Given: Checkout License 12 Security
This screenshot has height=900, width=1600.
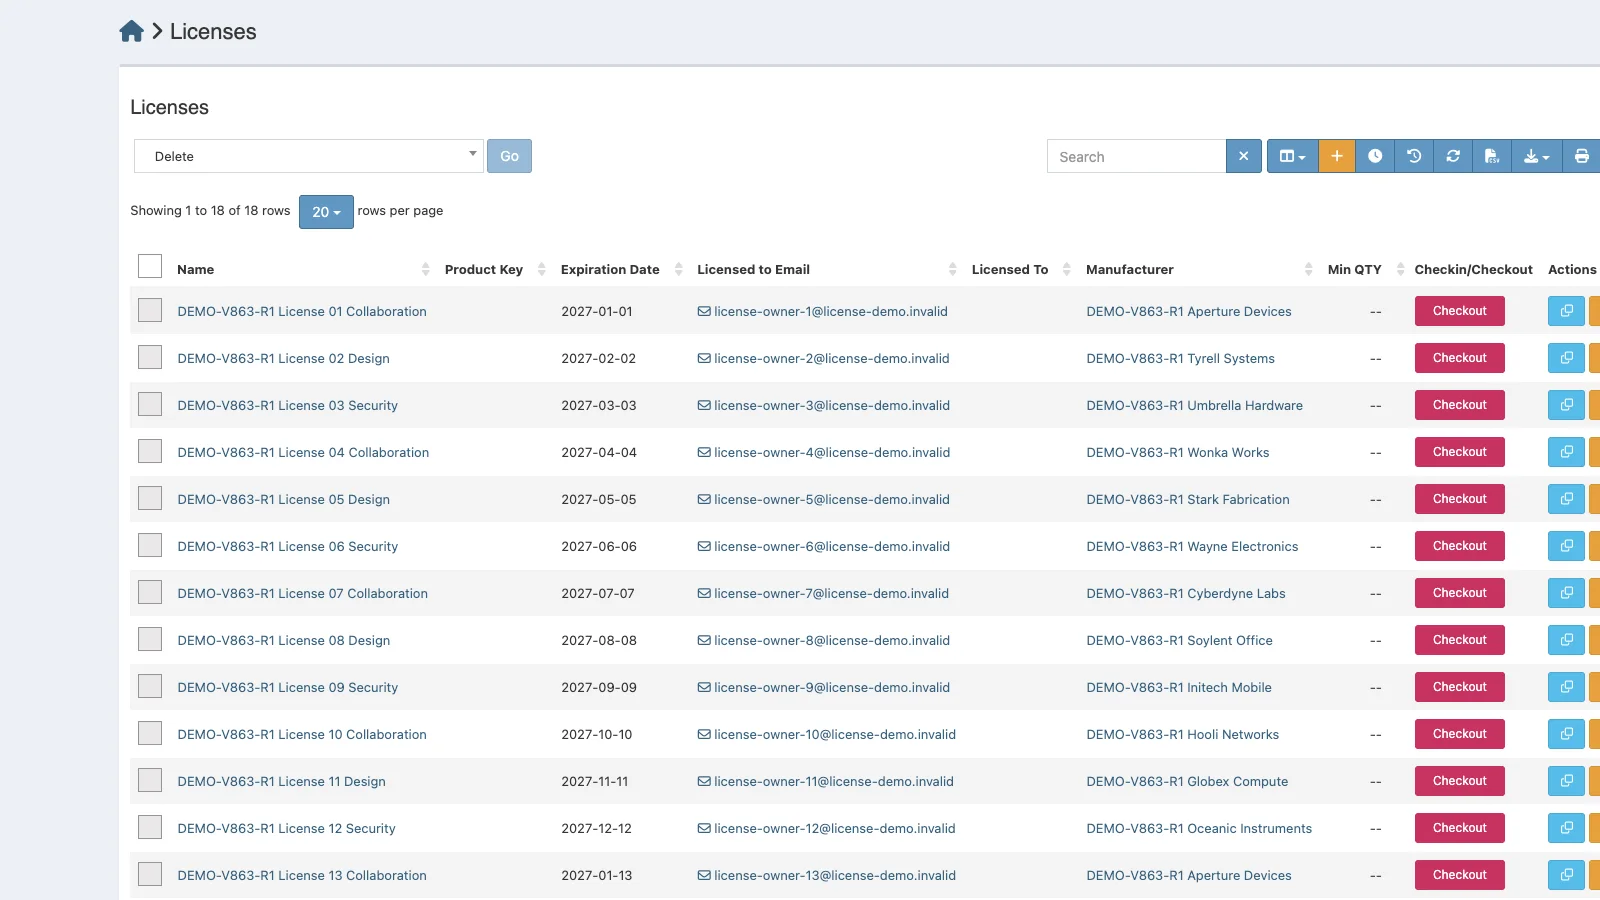Looking at the screenshot, I should (1459, 828).
